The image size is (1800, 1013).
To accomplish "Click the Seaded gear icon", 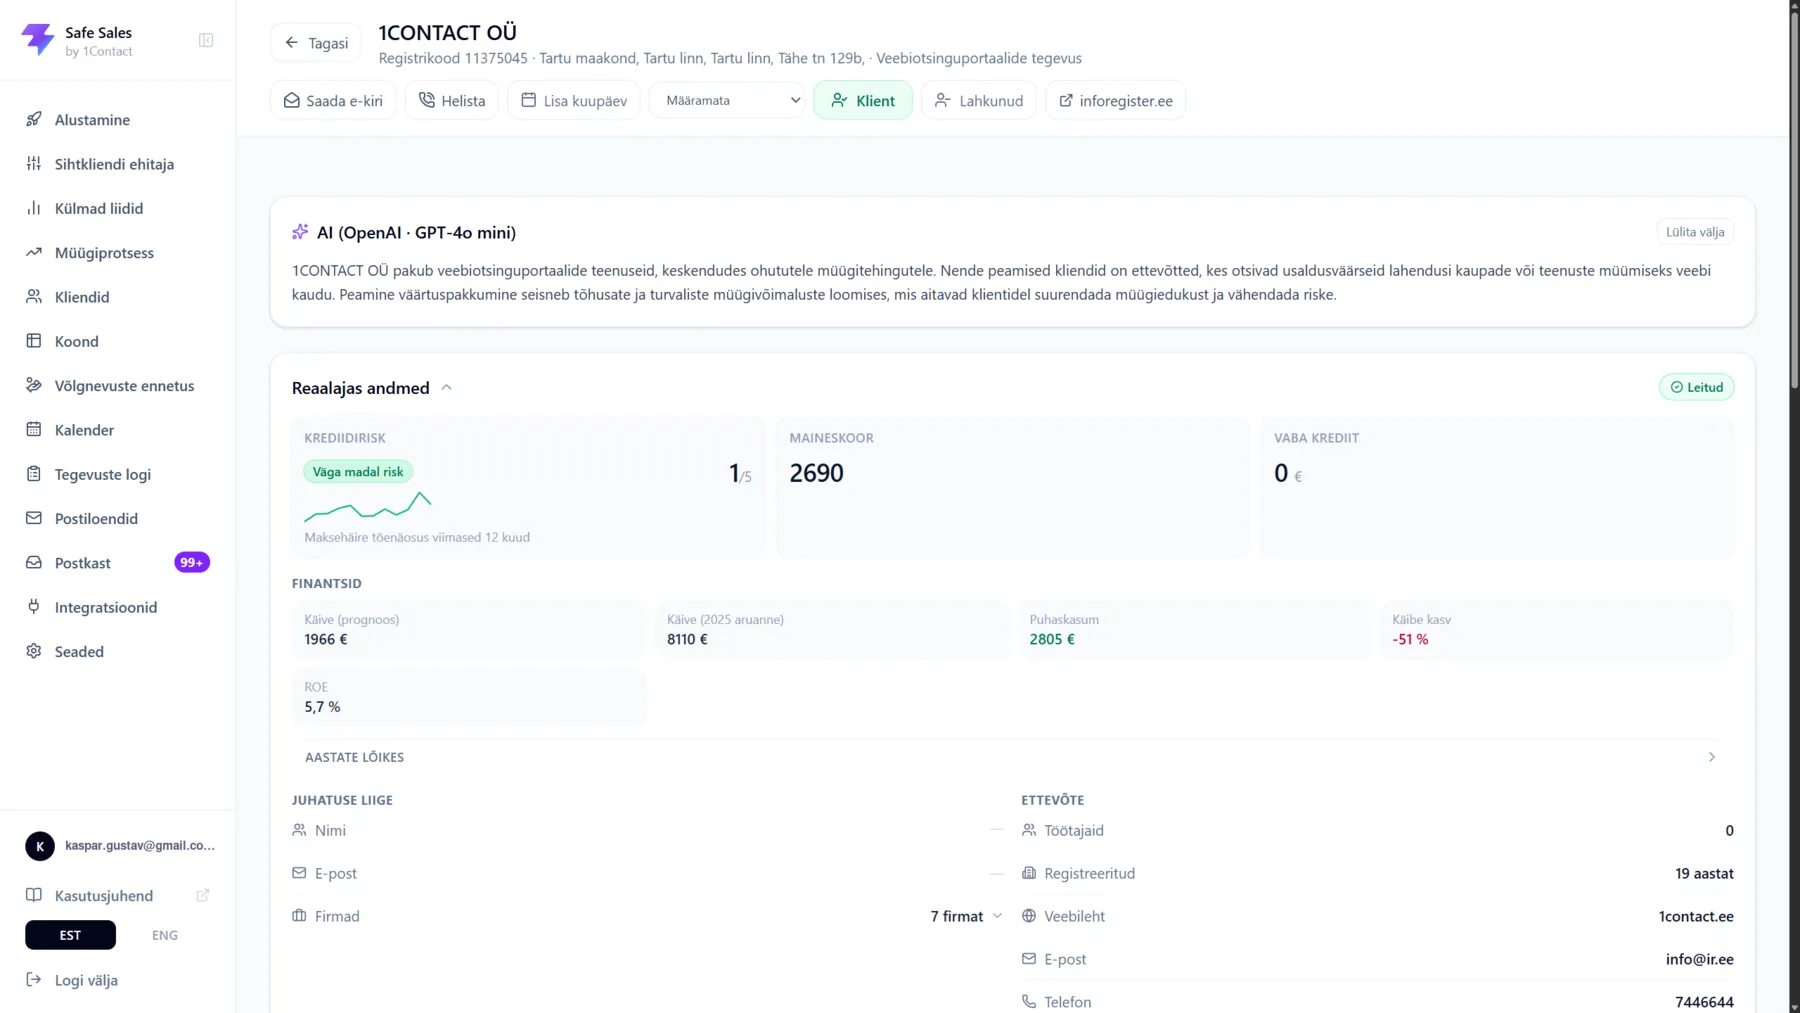I will 34,651.
